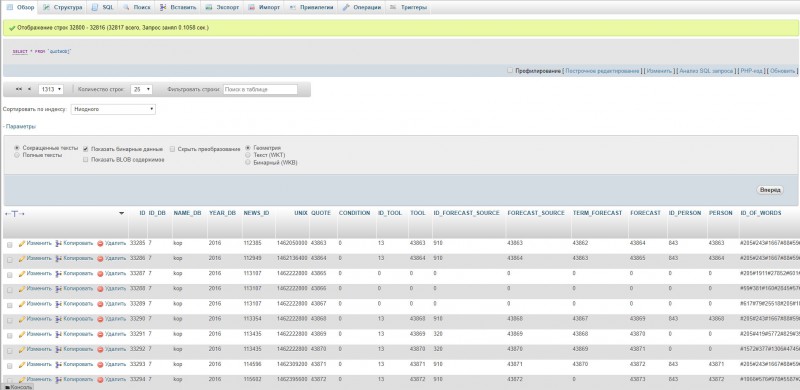
Task: Click the Вперед button
Action: click(770, 190)
